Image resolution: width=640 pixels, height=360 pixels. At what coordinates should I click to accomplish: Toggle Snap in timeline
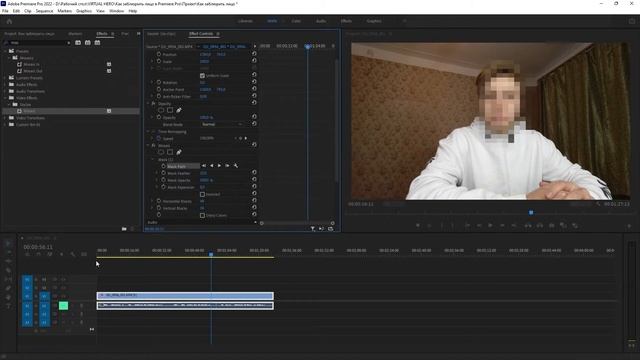(39, 254)
